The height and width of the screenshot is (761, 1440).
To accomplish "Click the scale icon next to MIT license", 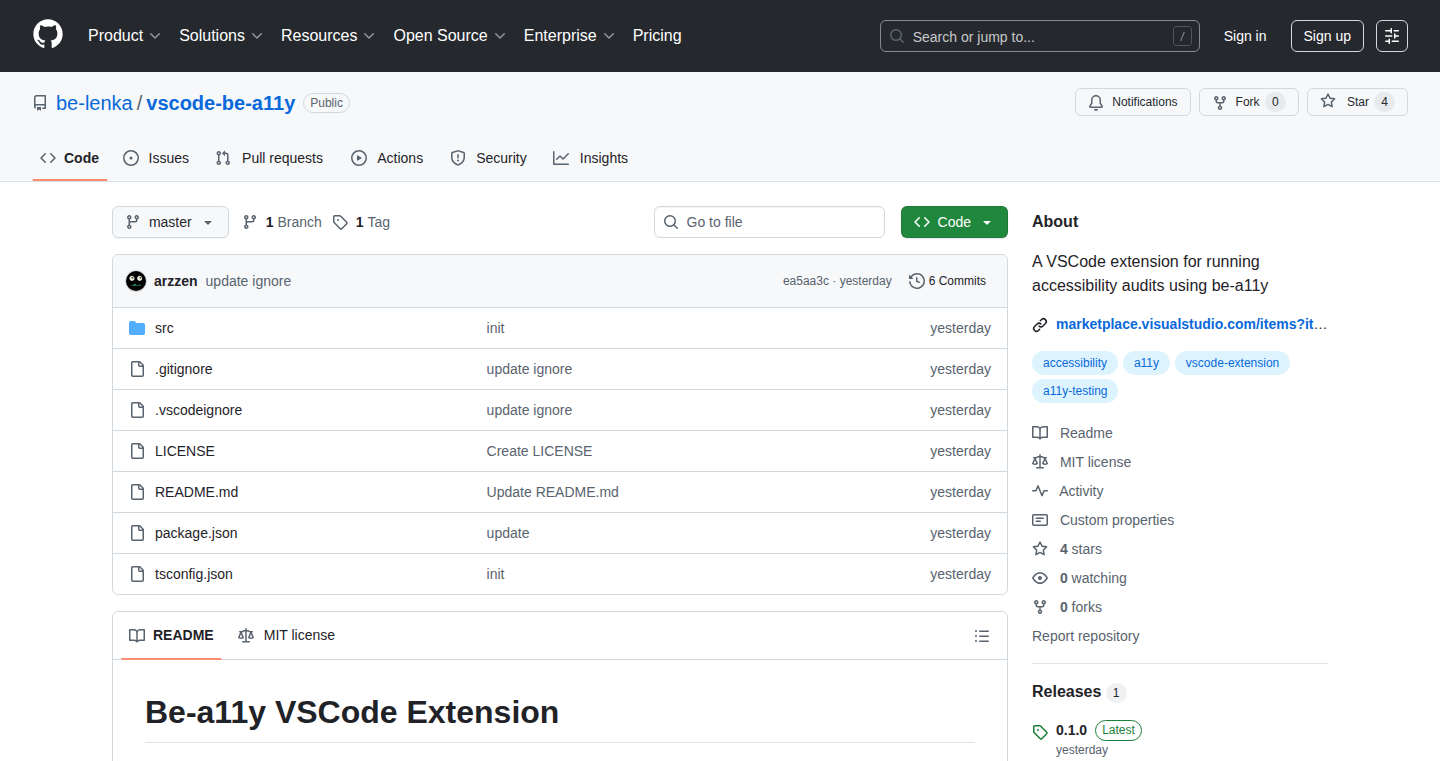I will point(1040,462).
